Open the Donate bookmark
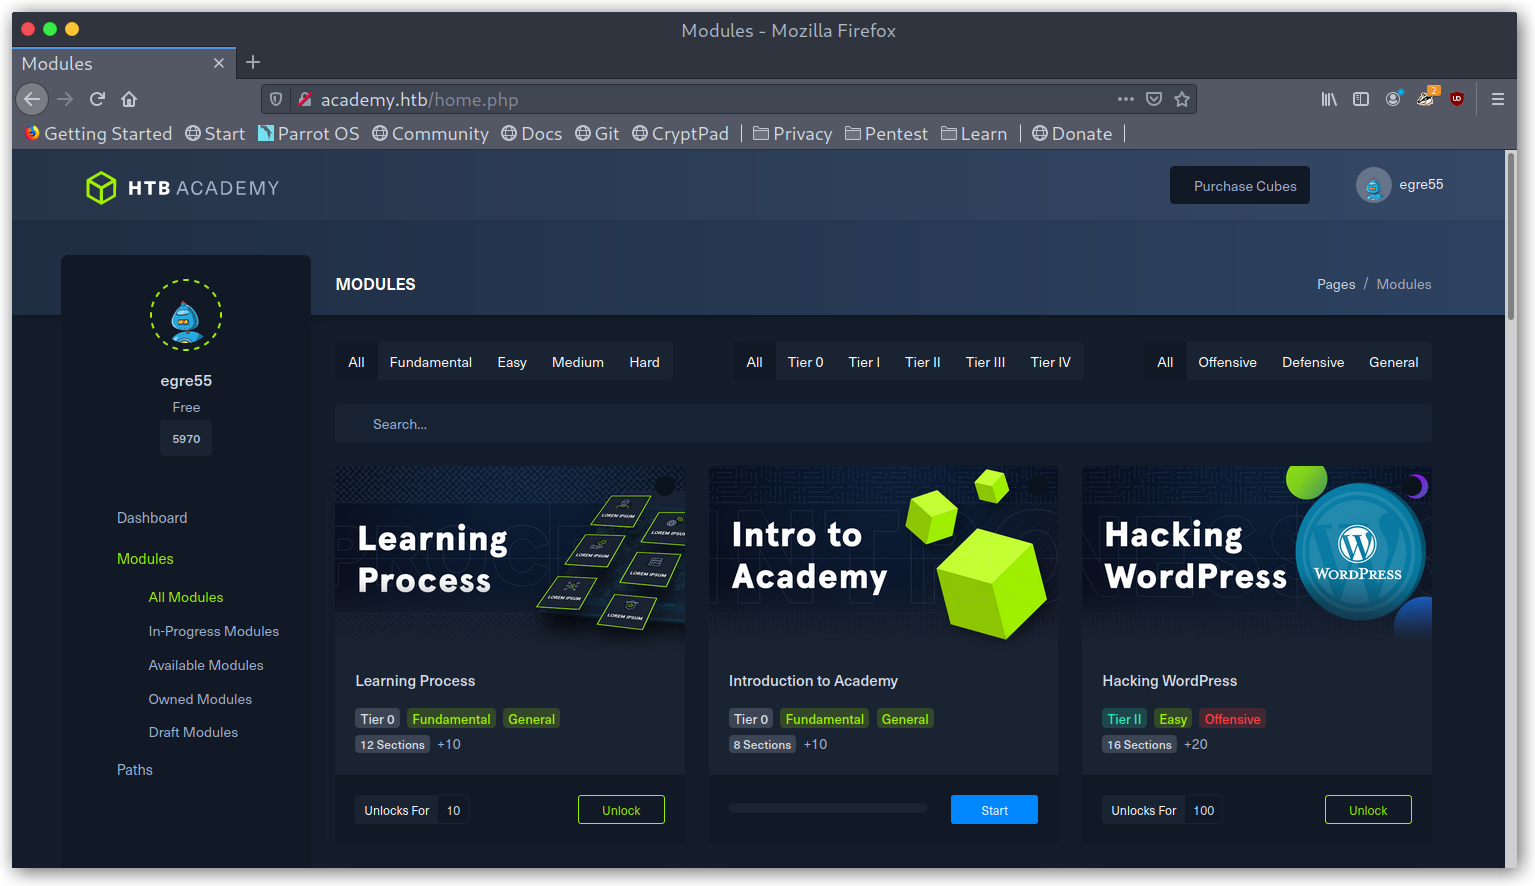 pyautogui.click(x=1072, y=134)
